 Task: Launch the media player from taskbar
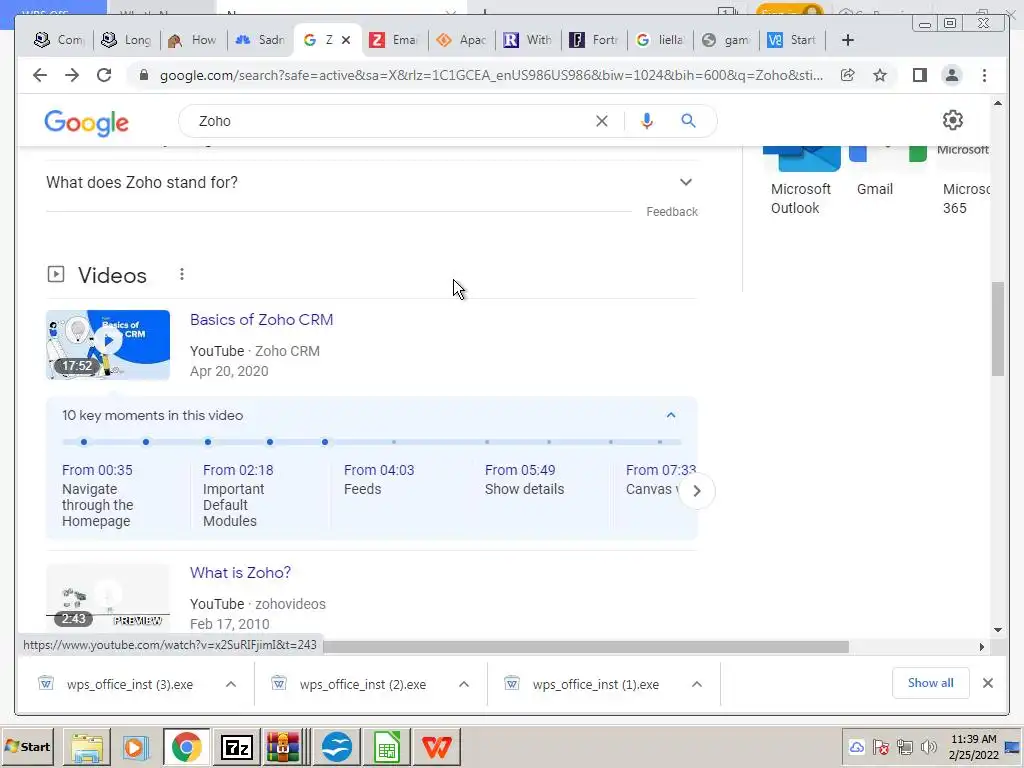(135, 746)
